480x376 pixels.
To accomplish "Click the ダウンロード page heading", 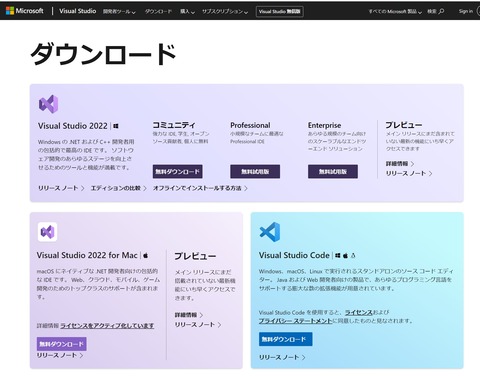I will tap(103, 54).
